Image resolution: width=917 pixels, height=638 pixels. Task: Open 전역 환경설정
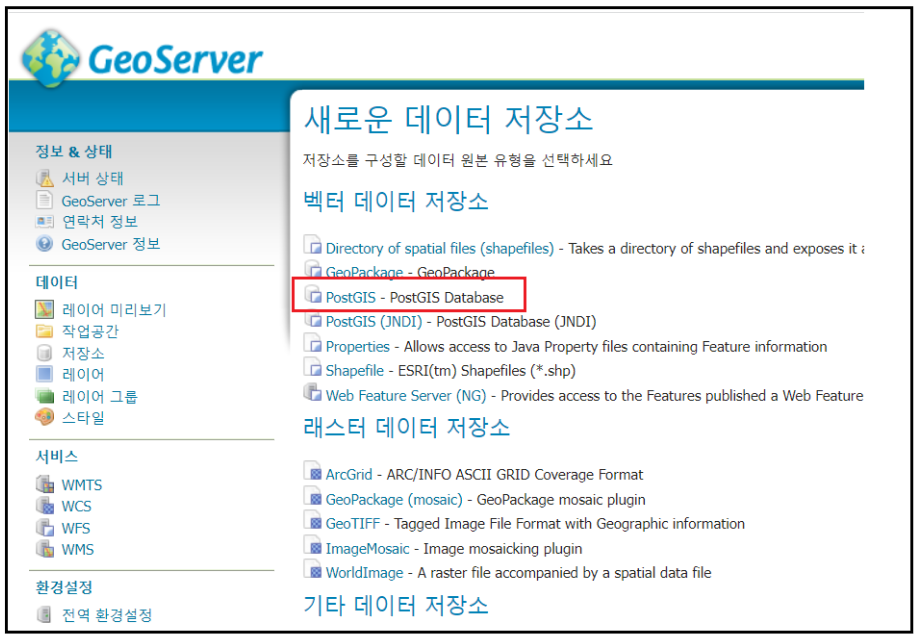coord(107,615)
